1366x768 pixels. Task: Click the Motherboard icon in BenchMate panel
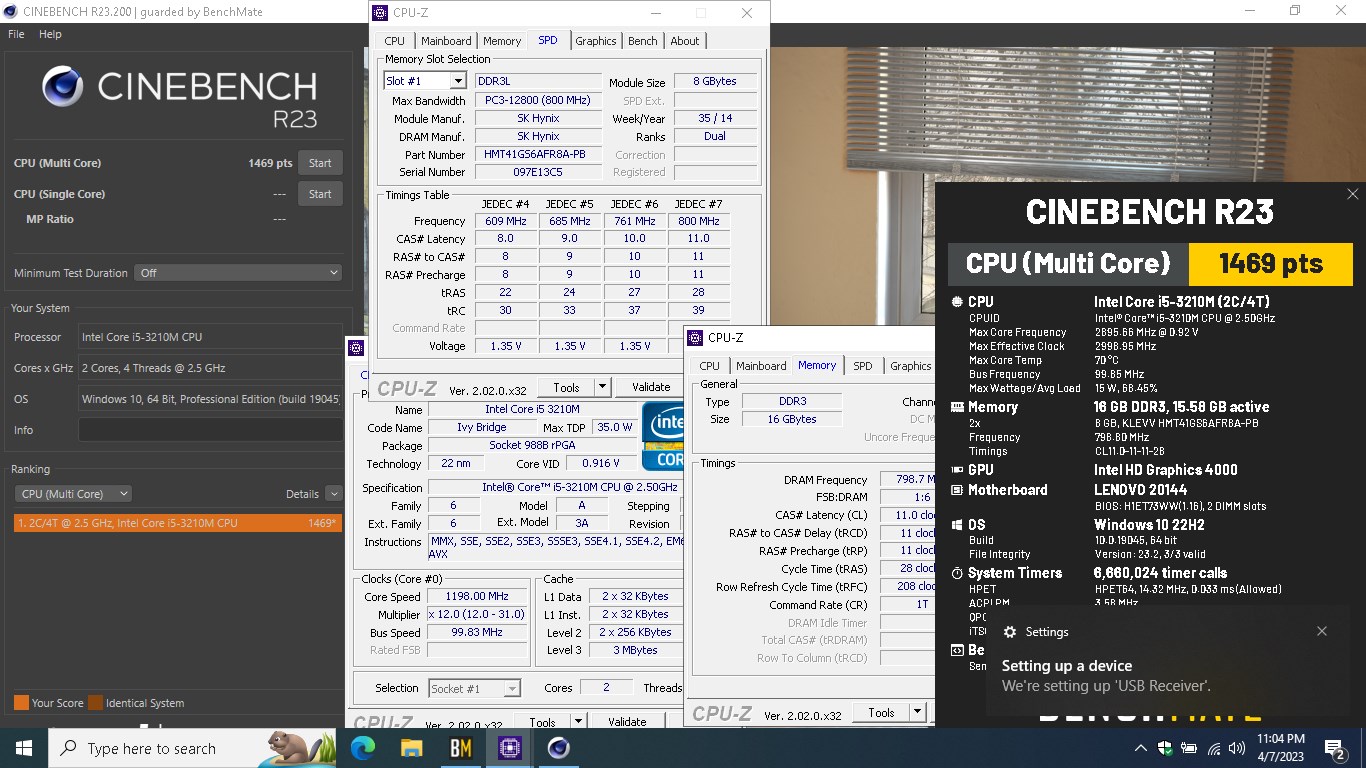(x=957, y=490)
